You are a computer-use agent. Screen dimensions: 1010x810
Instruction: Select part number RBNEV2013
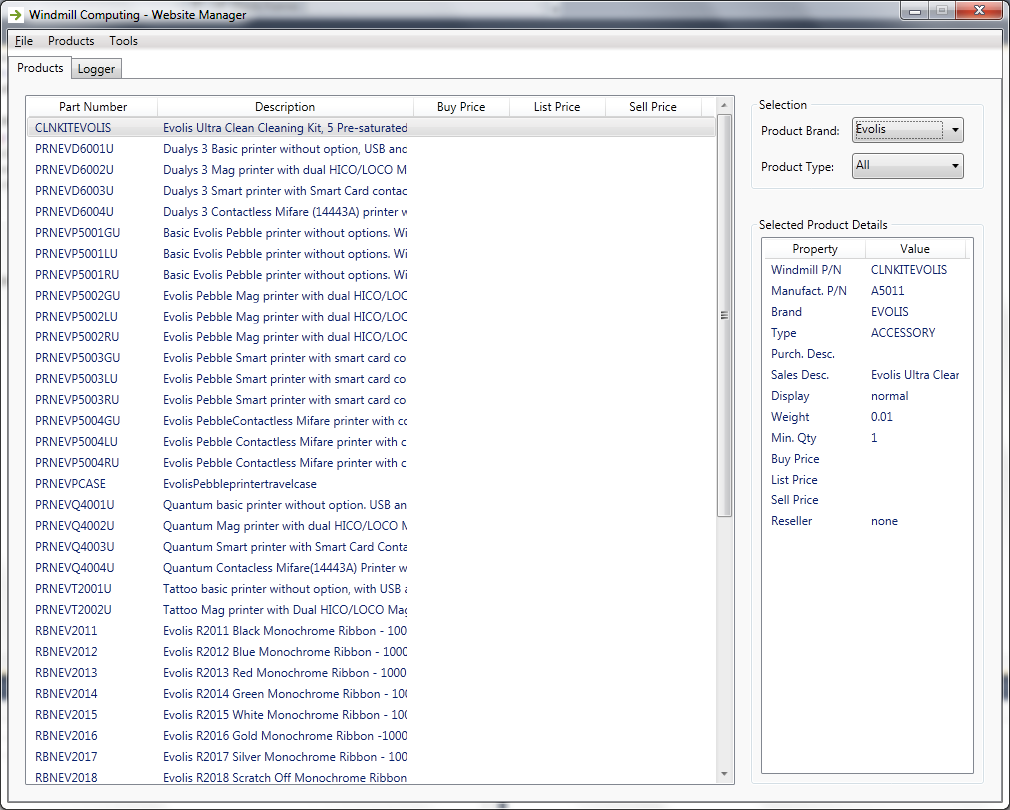[66, 673]
